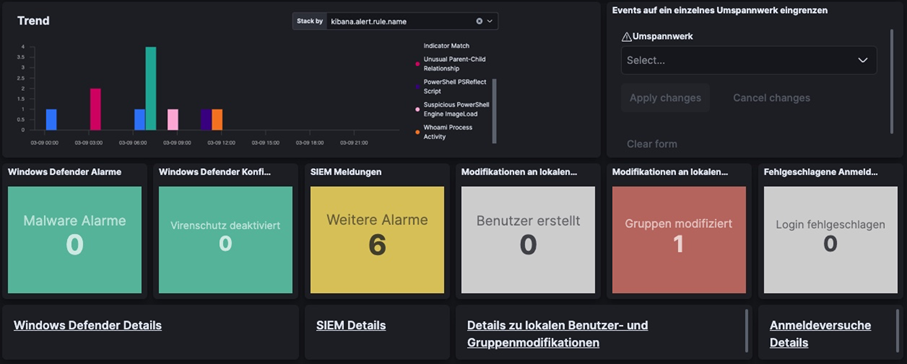This screenshot has width=907, height=364.
Task: Select the Unusual Parent-Child Relationship legend label
Action: (x=454, y=64)
